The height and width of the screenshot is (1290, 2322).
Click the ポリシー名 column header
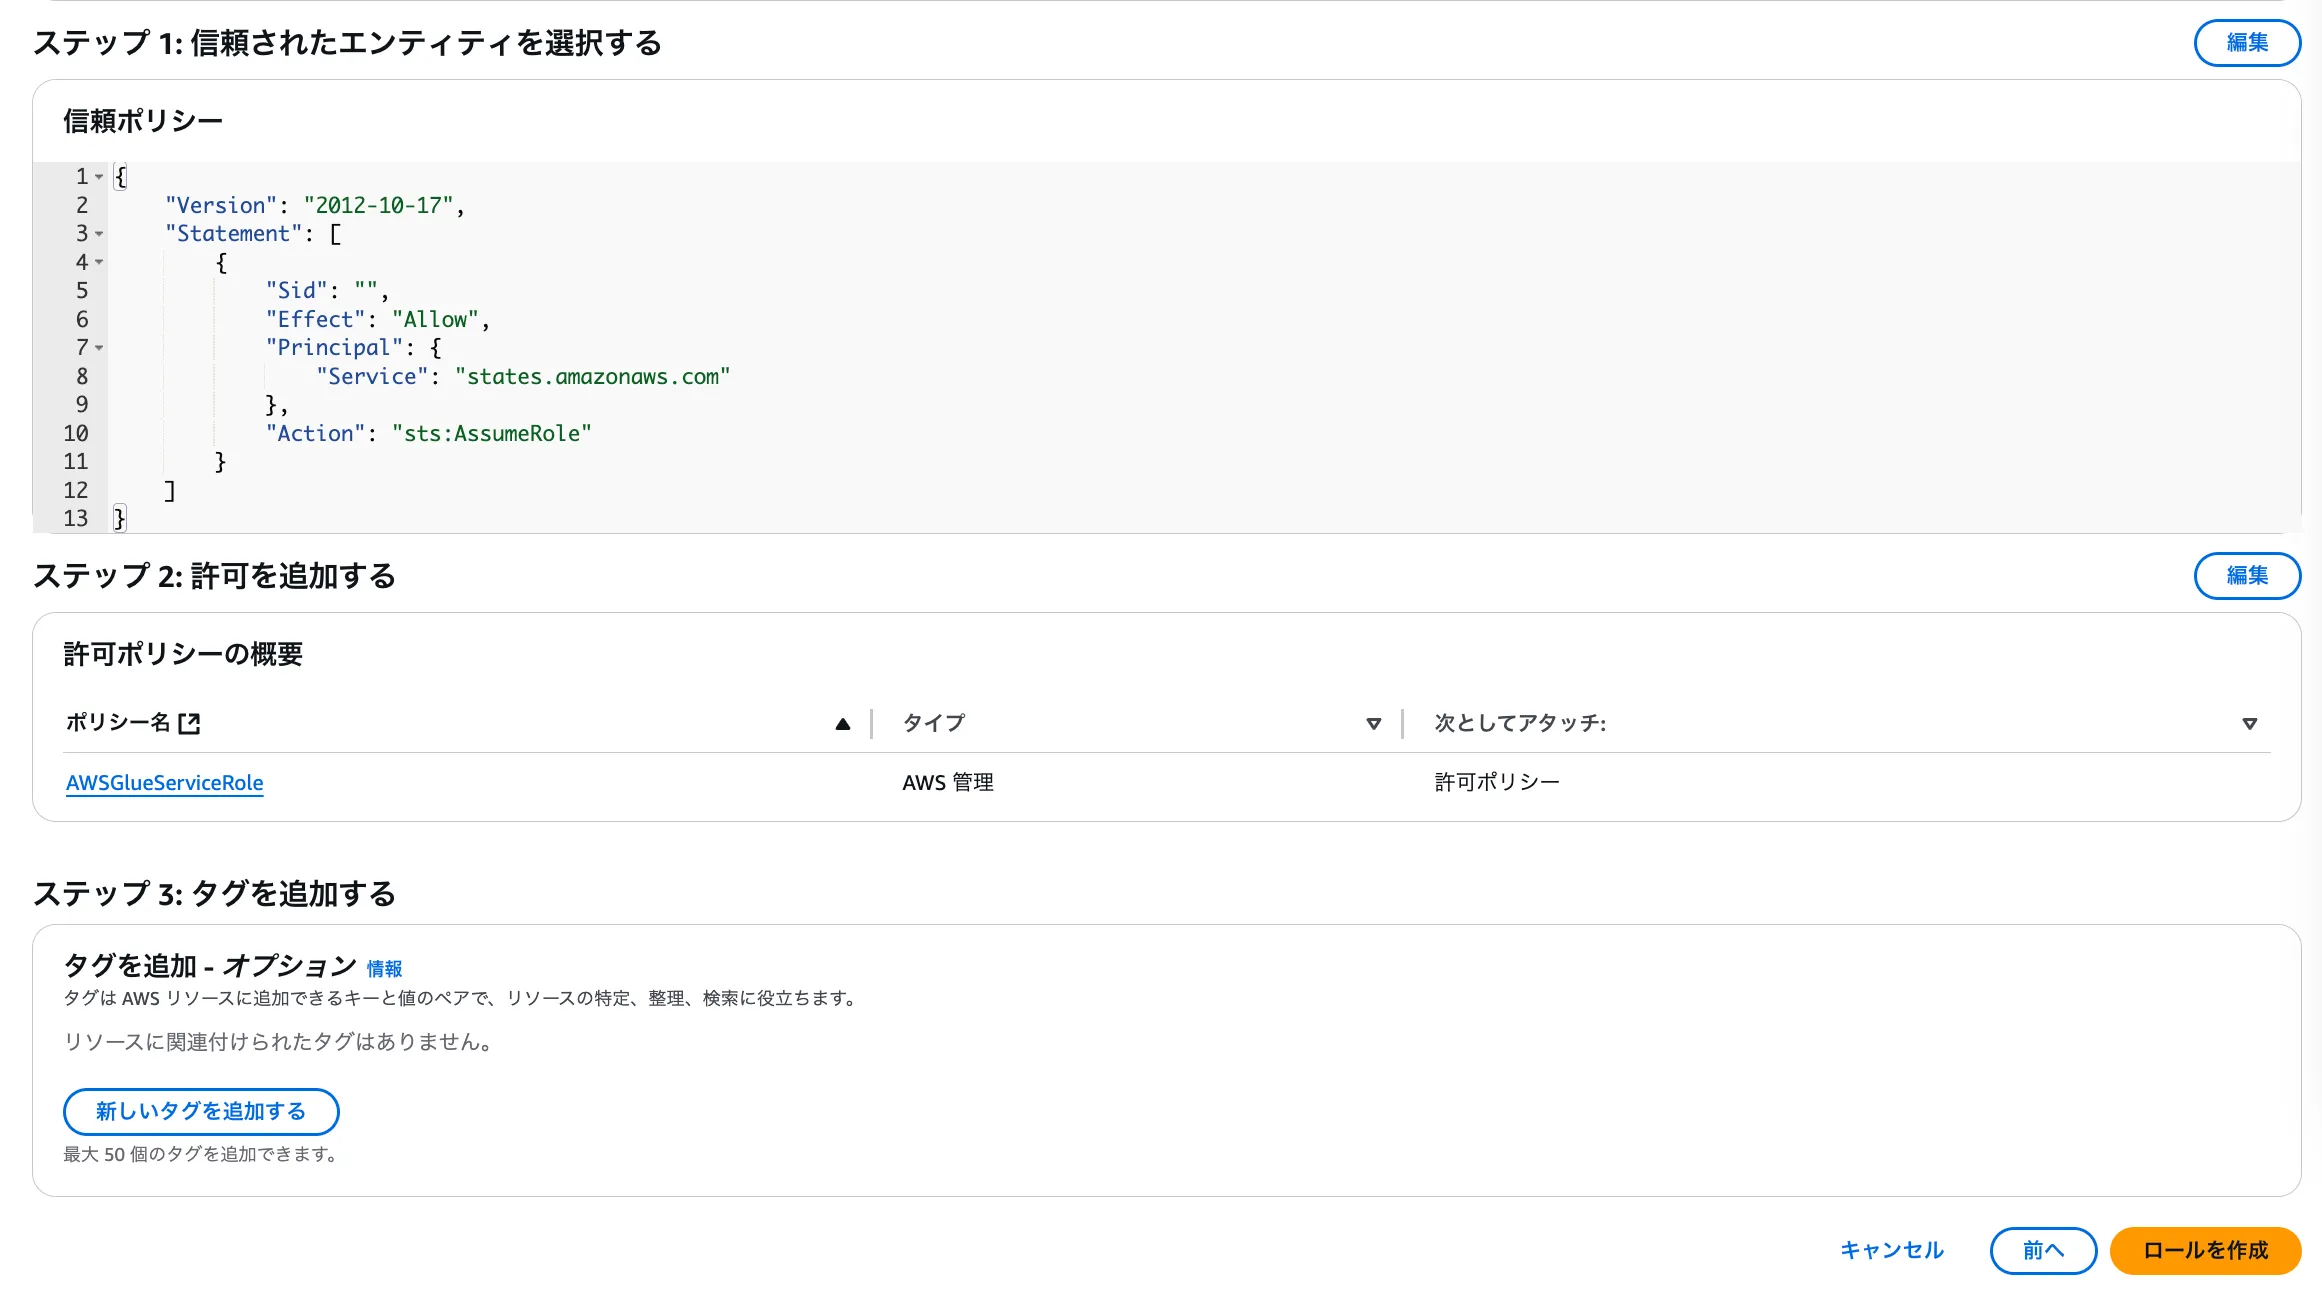118,723
